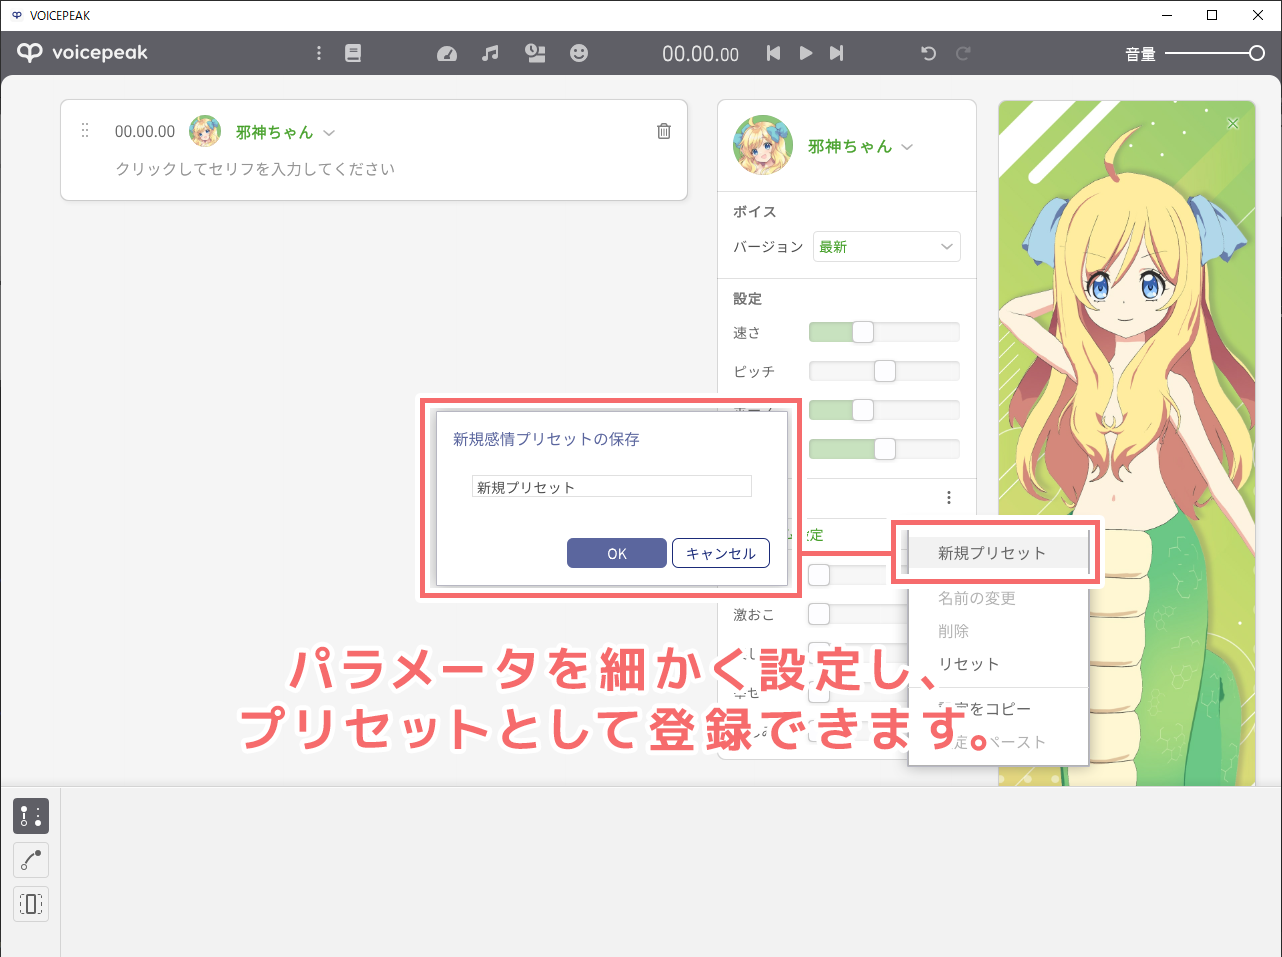Skip to the end of playback
Screen dimensions: 1282x957
(x=837, y=53)
